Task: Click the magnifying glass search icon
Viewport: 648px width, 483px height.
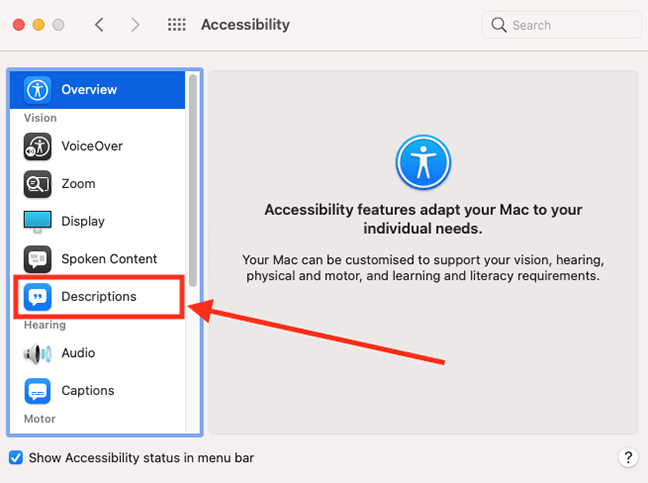Action: pyautogui.click(x=499, y=25)
